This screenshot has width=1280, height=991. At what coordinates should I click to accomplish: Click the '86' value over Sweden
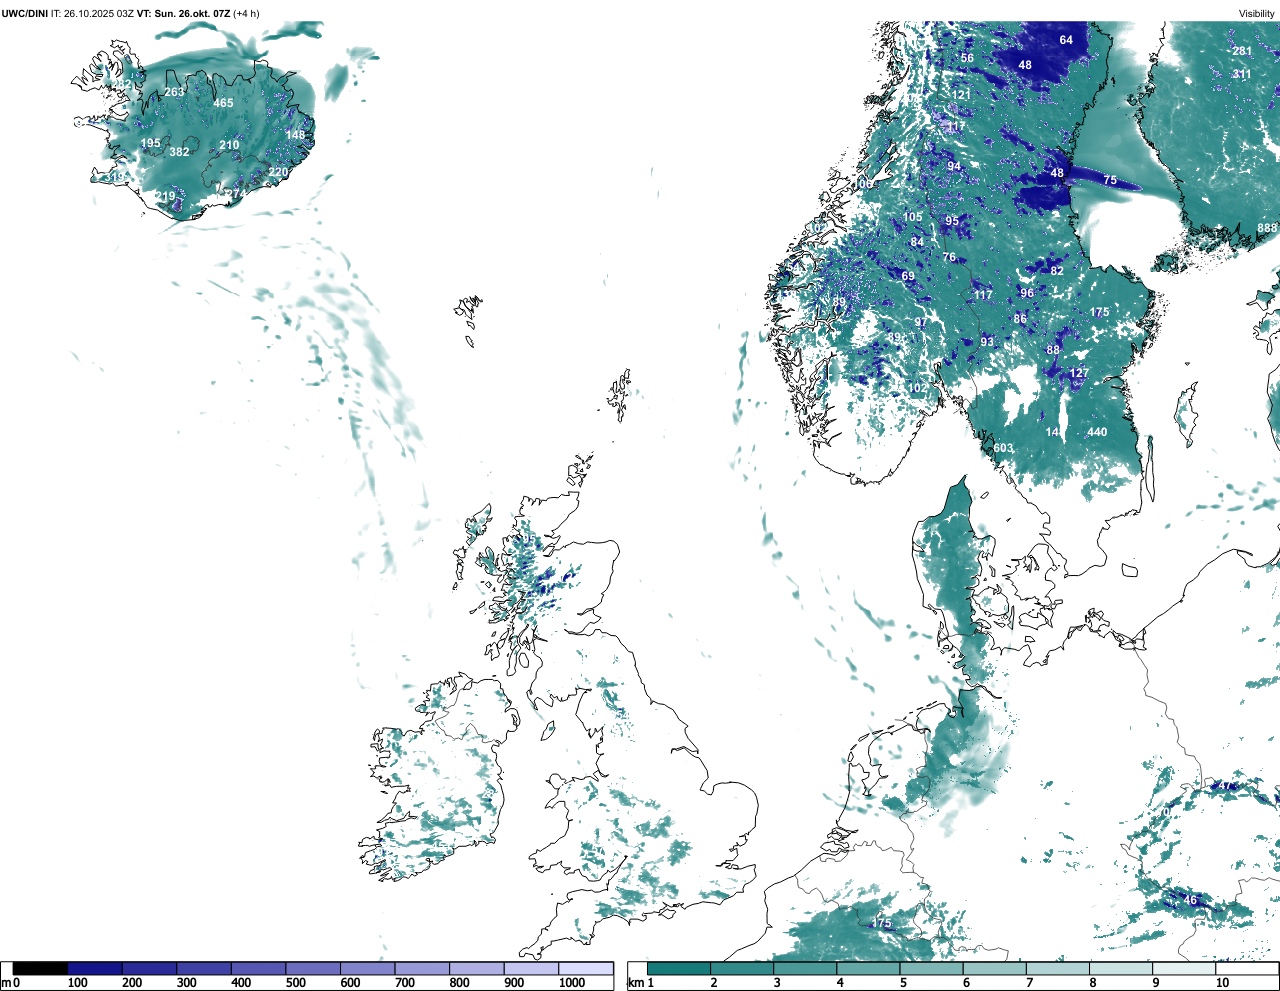[1020, 319]
